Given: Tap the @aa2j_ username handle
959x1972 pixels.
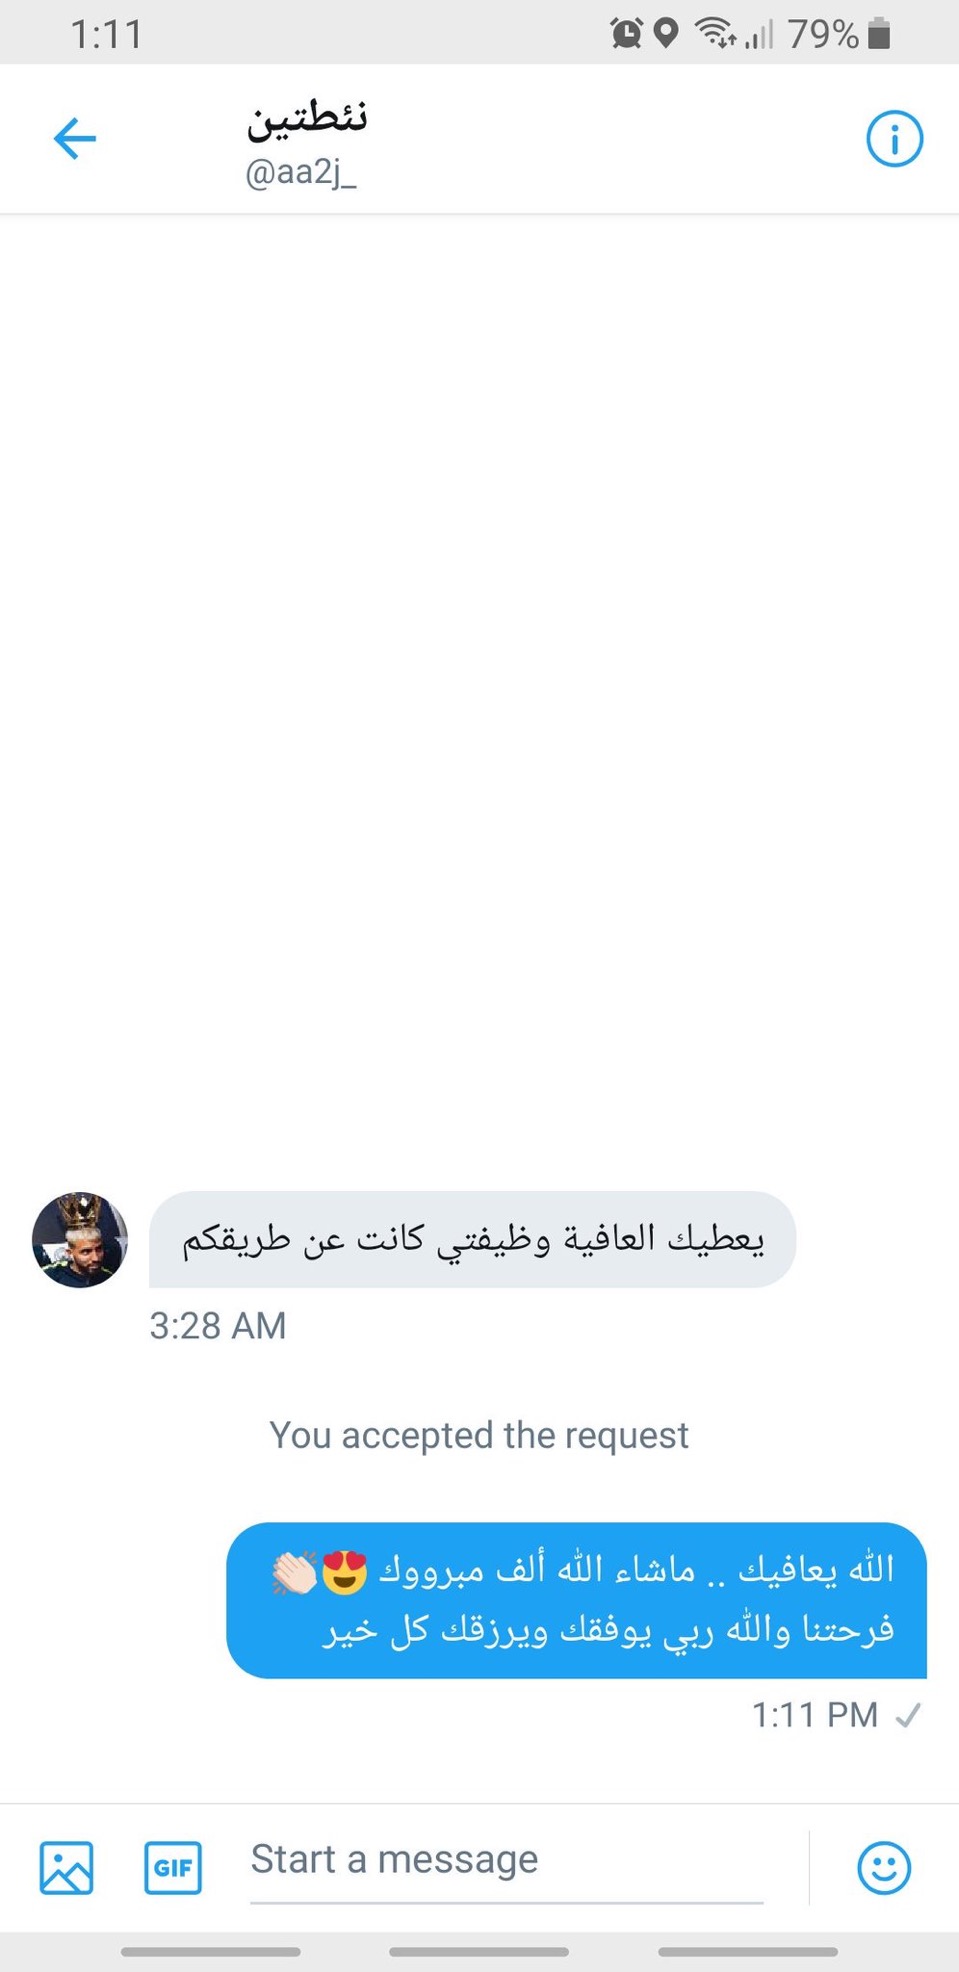Looking at the screenshot, I should 301,172.
